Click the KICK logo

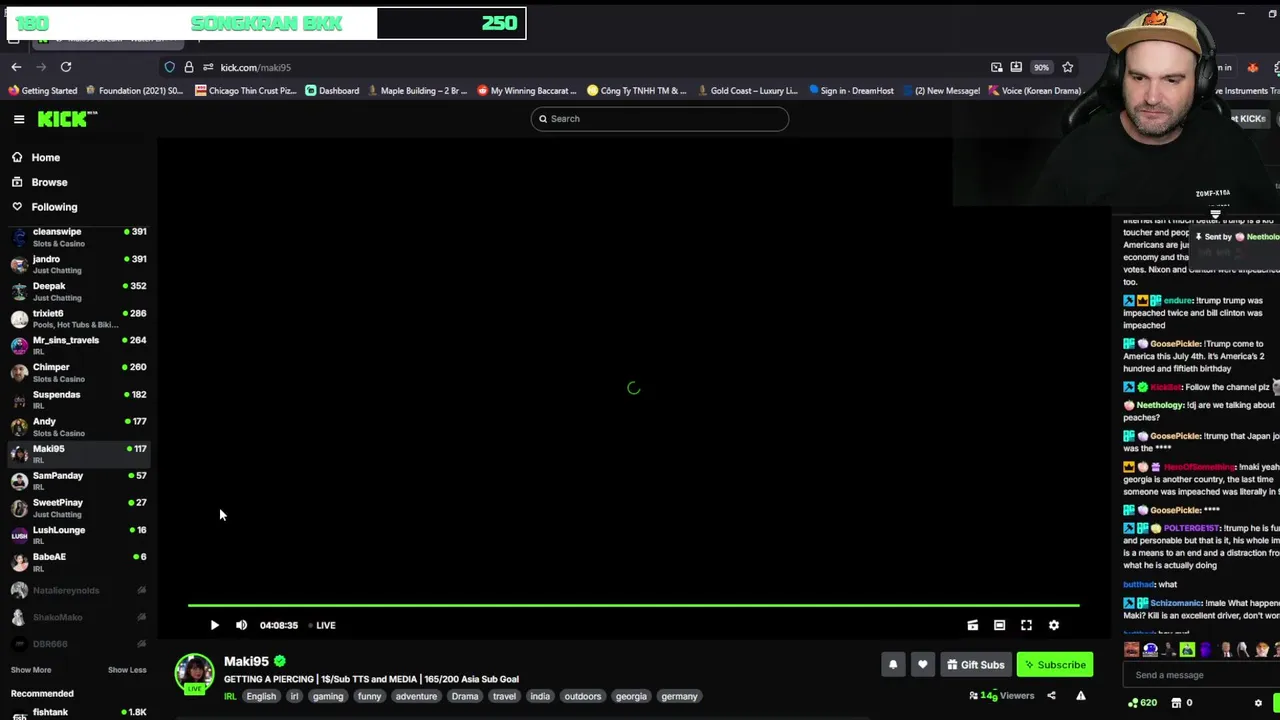(x=67, y=119)
